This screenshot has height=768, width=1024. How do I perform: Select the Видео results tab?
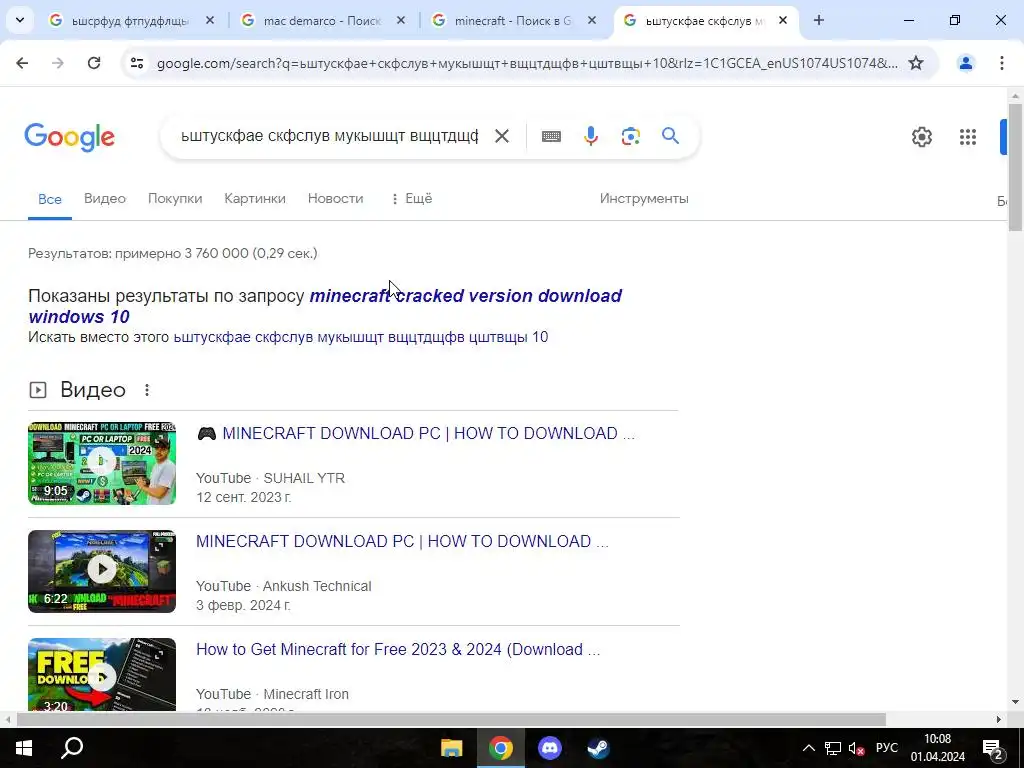pos(104,199)
